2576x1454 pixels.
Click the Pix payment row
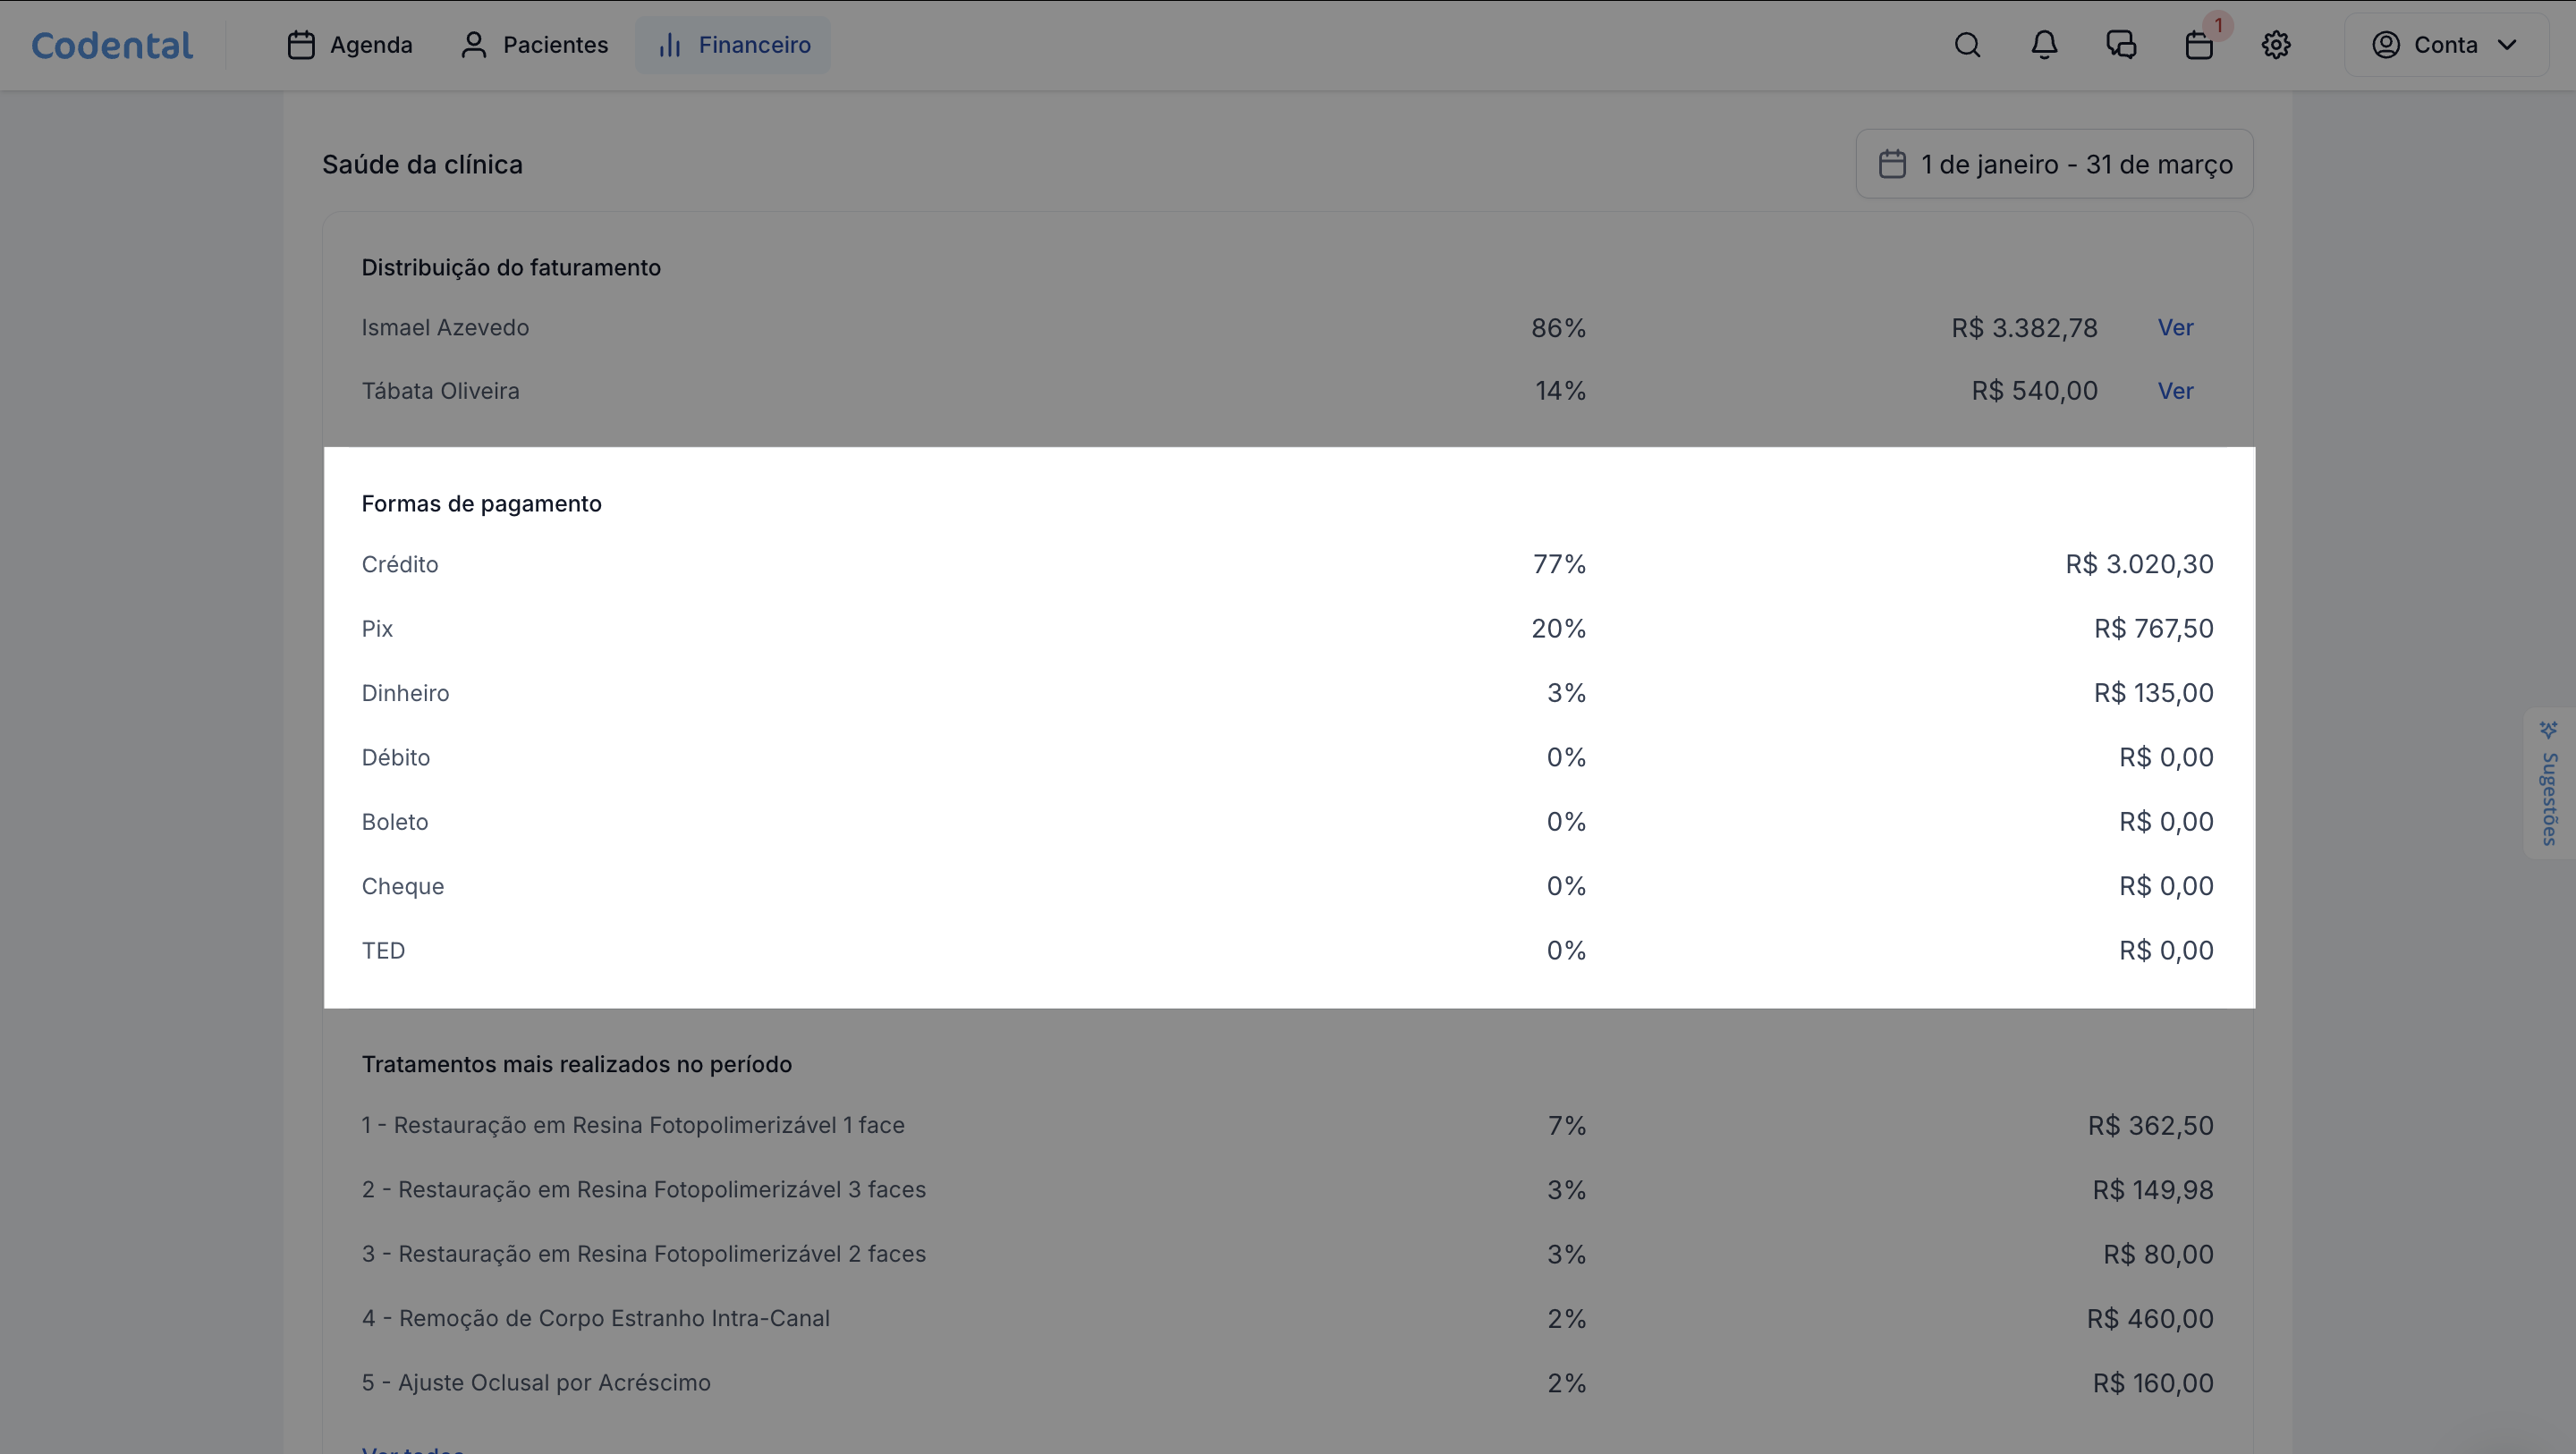tap(1287, 629)
